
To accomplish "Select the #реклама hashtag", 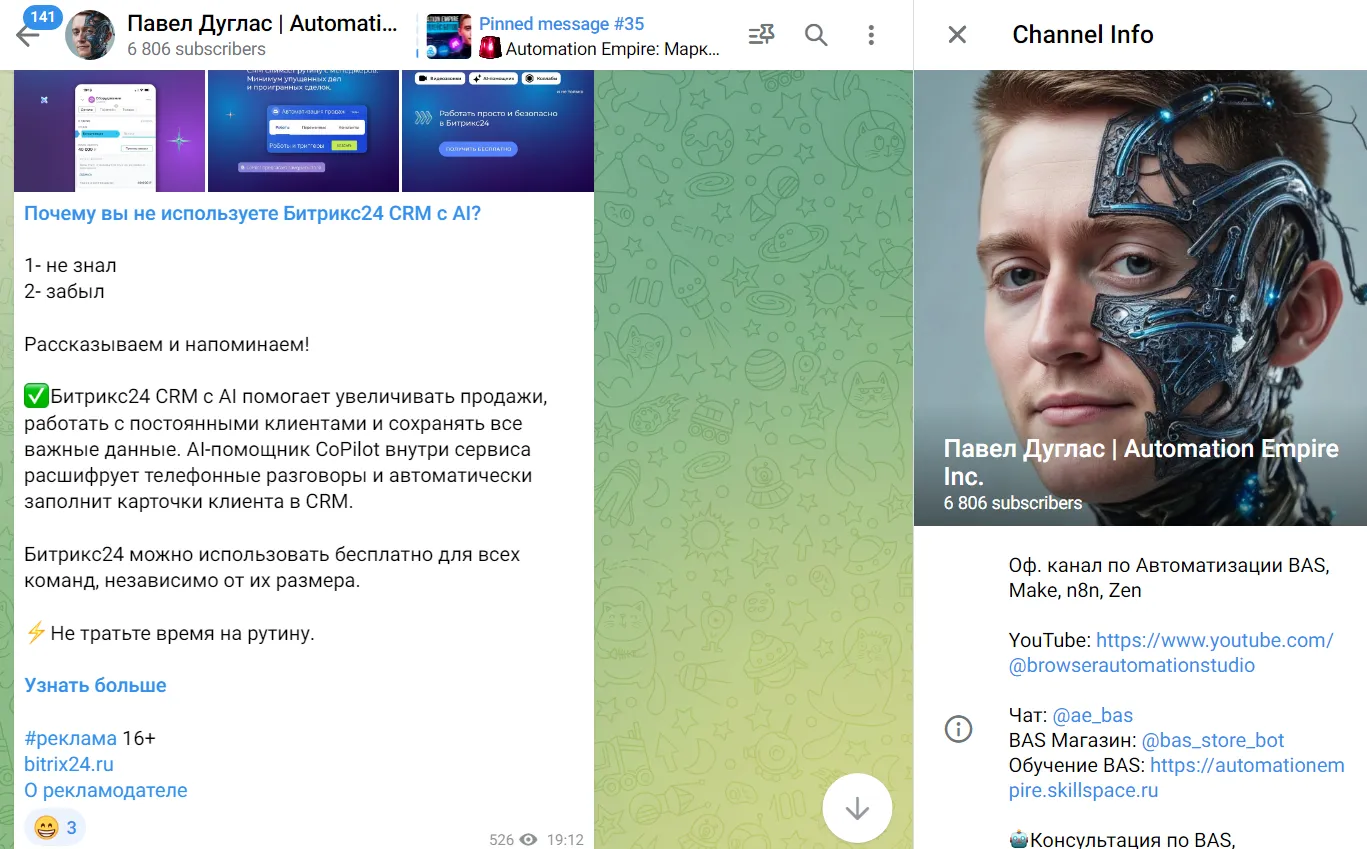I will (x=70, y=738).
